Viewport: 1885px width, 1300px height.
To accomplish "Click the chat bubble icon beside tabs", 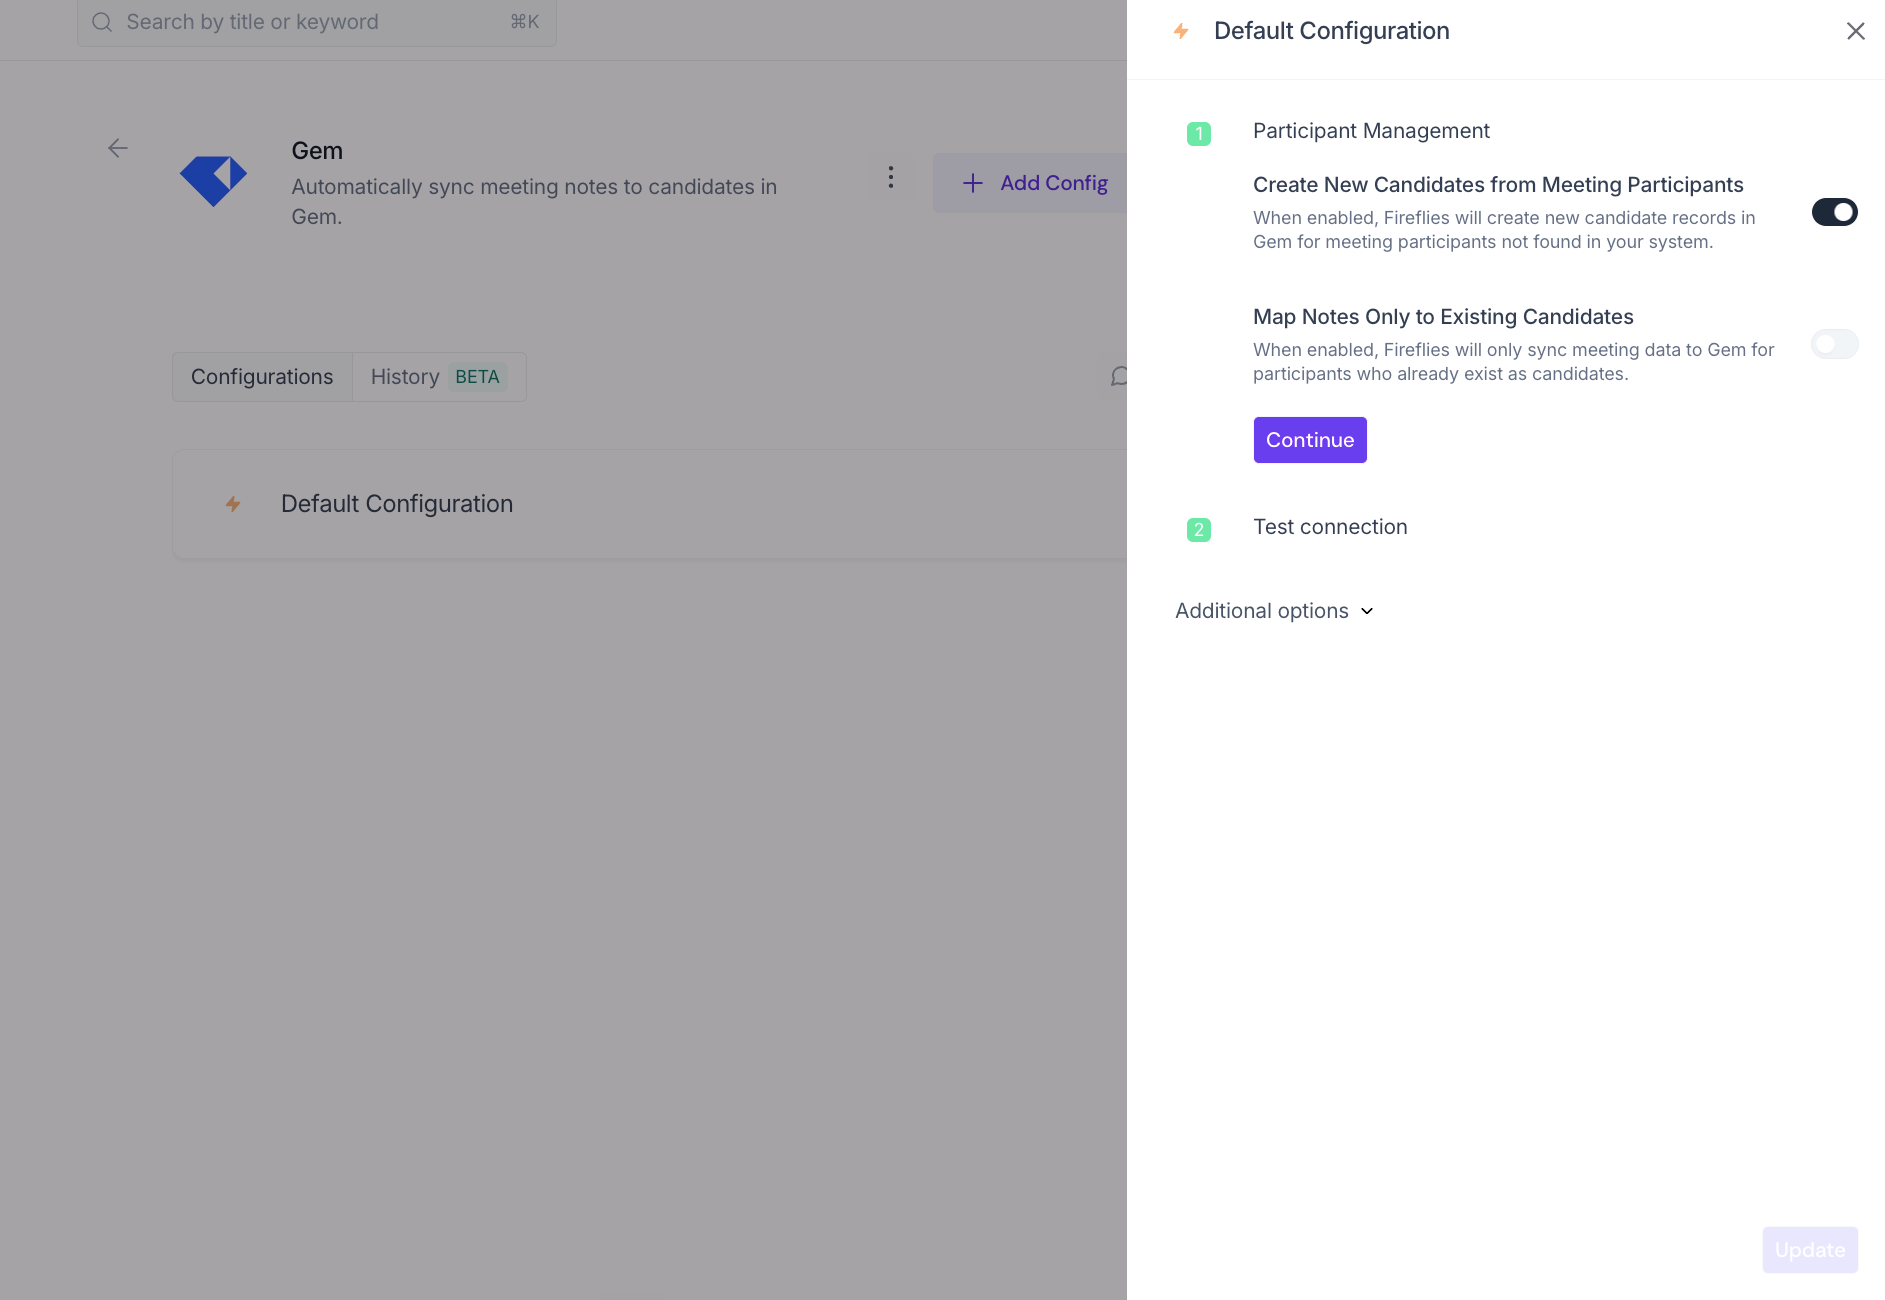I will coord(1119,377).
